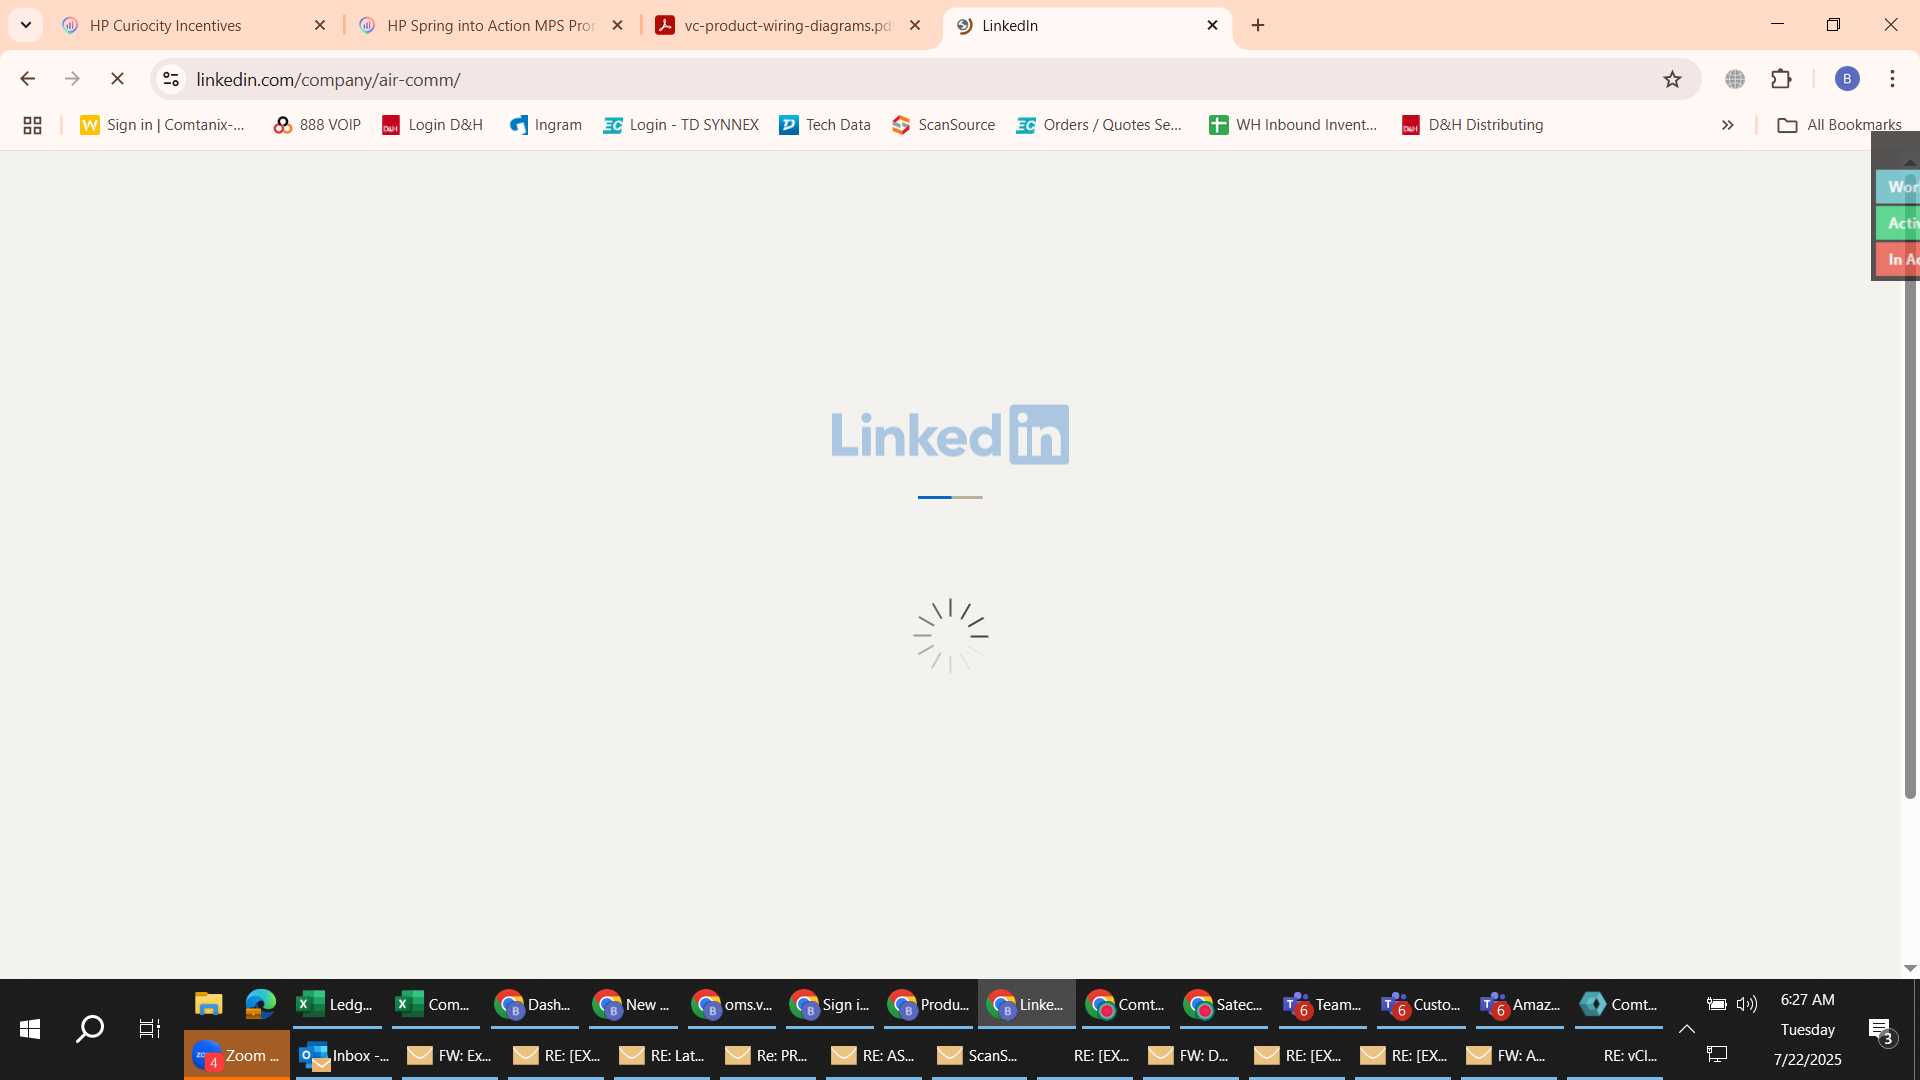Open Chrome profile B avatar
1920x1080 pixels.
point(1847,79)
